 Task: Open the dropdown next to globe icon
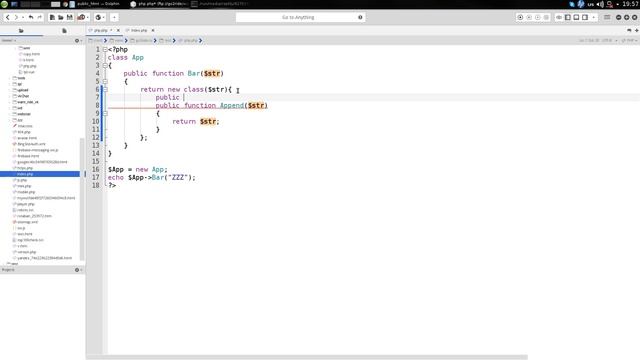[104, 17]
